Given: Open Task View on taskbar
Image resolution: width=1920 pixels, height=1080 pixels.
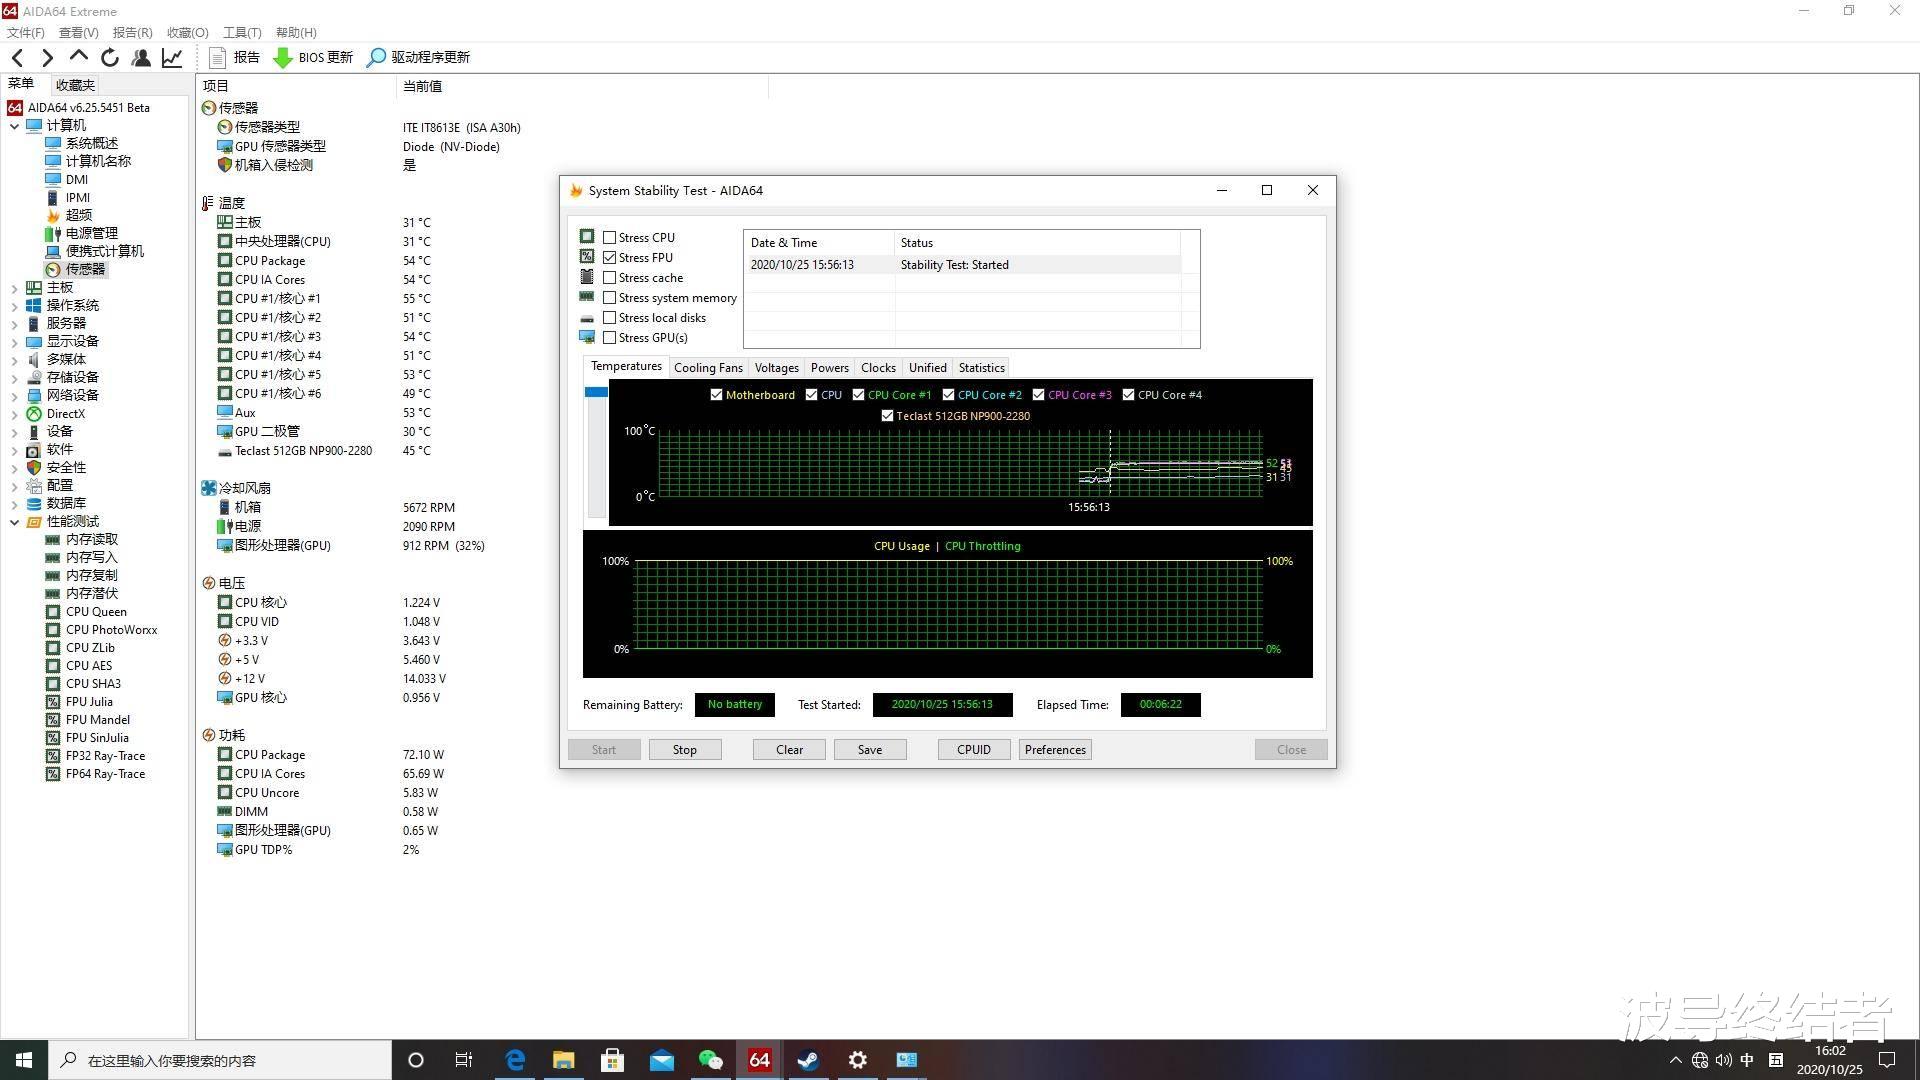Looking at the screenshot, I should [464, 1060].
